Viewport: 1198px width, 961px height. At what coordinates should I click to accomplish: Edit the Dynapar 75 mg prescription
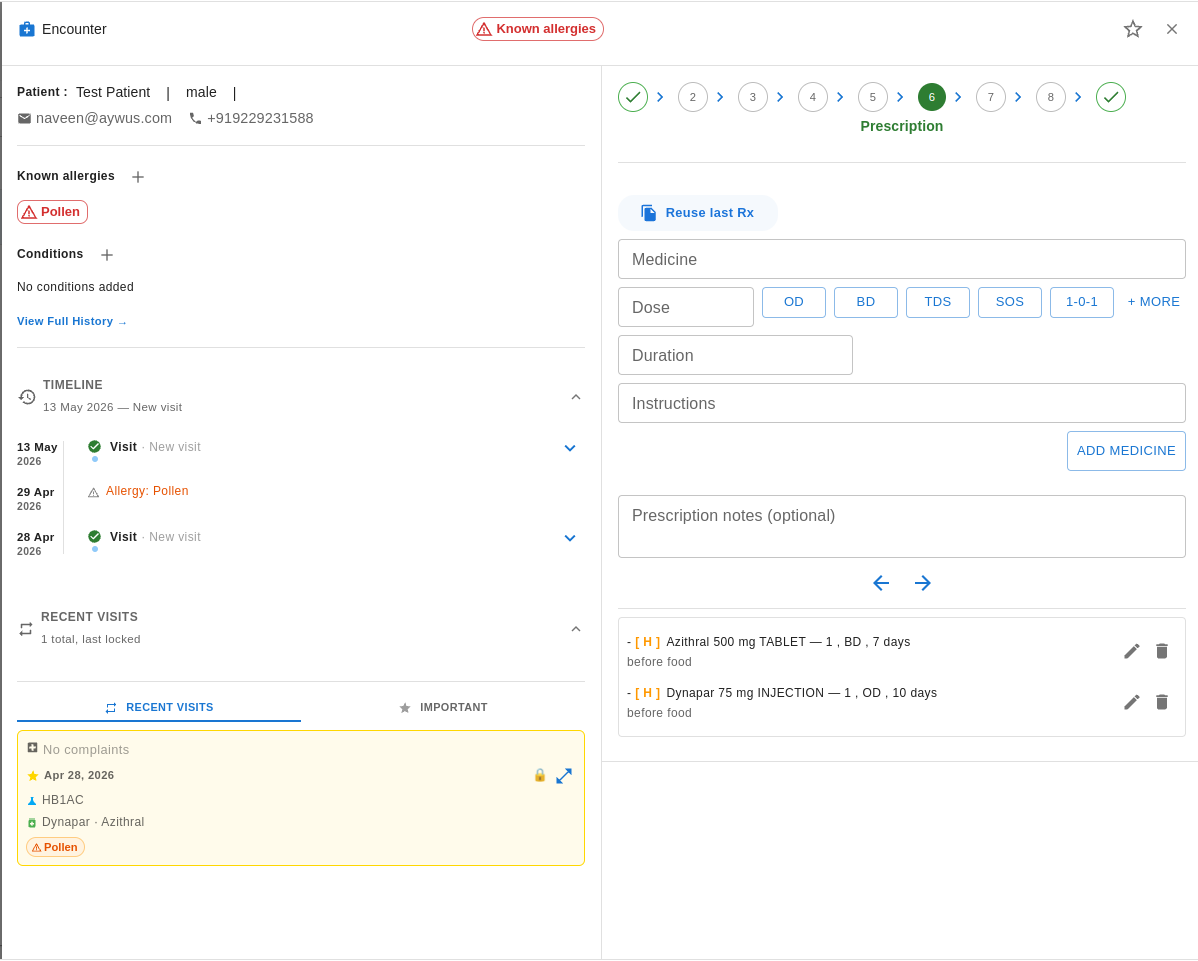[x=1132, y=702]
